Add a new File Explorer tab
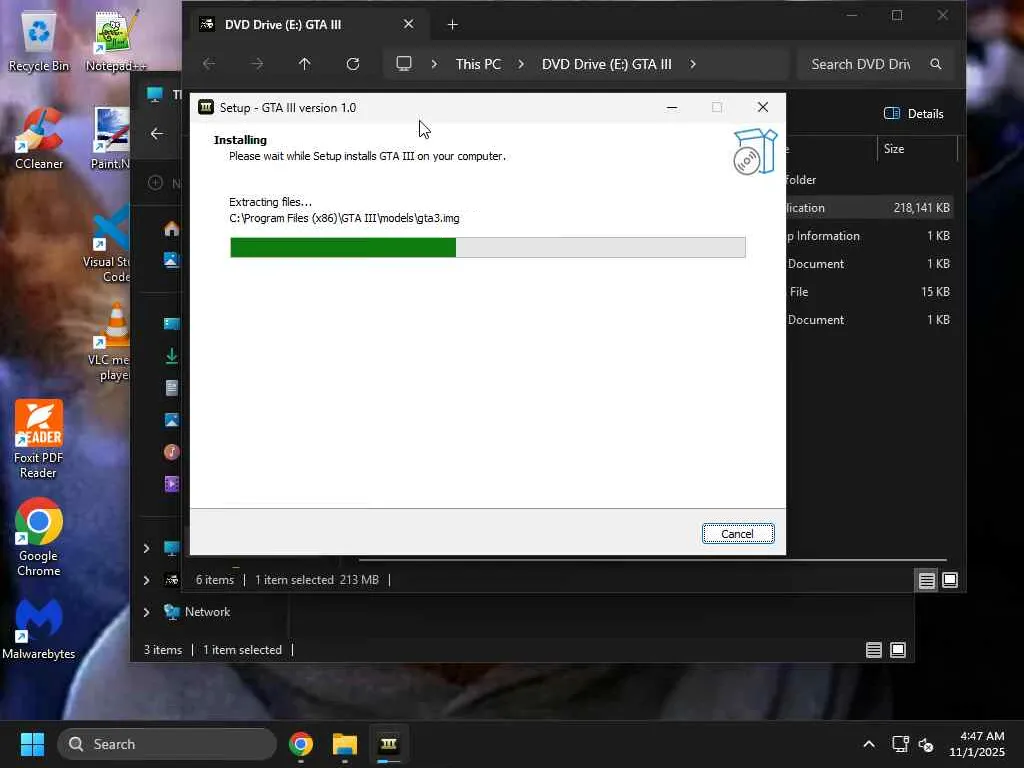 point(453,25)
